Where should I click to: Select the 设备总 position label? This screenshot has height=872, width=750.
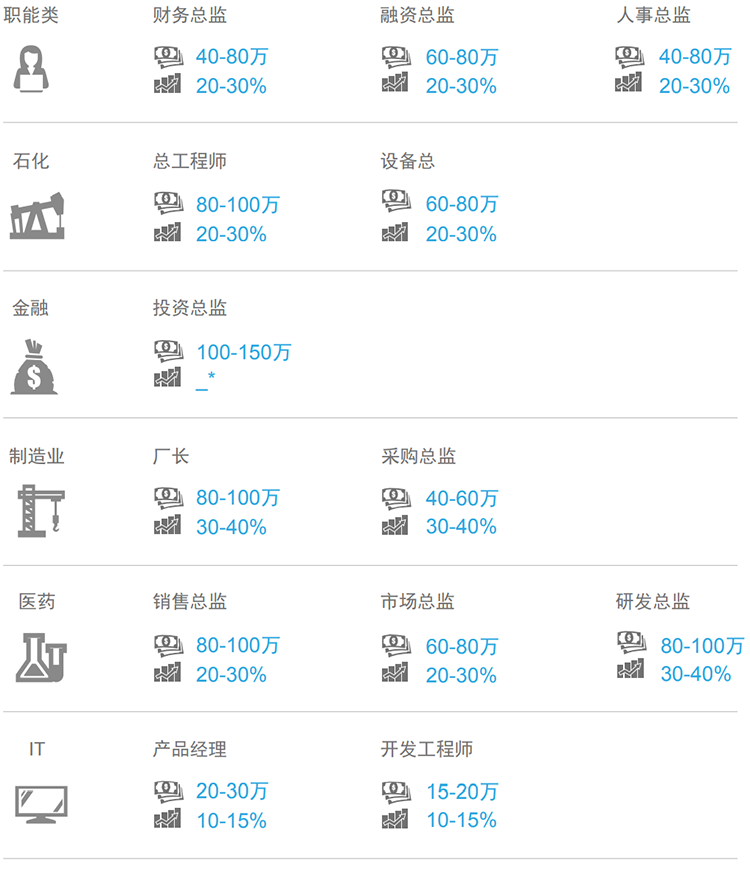coord(408,162)
